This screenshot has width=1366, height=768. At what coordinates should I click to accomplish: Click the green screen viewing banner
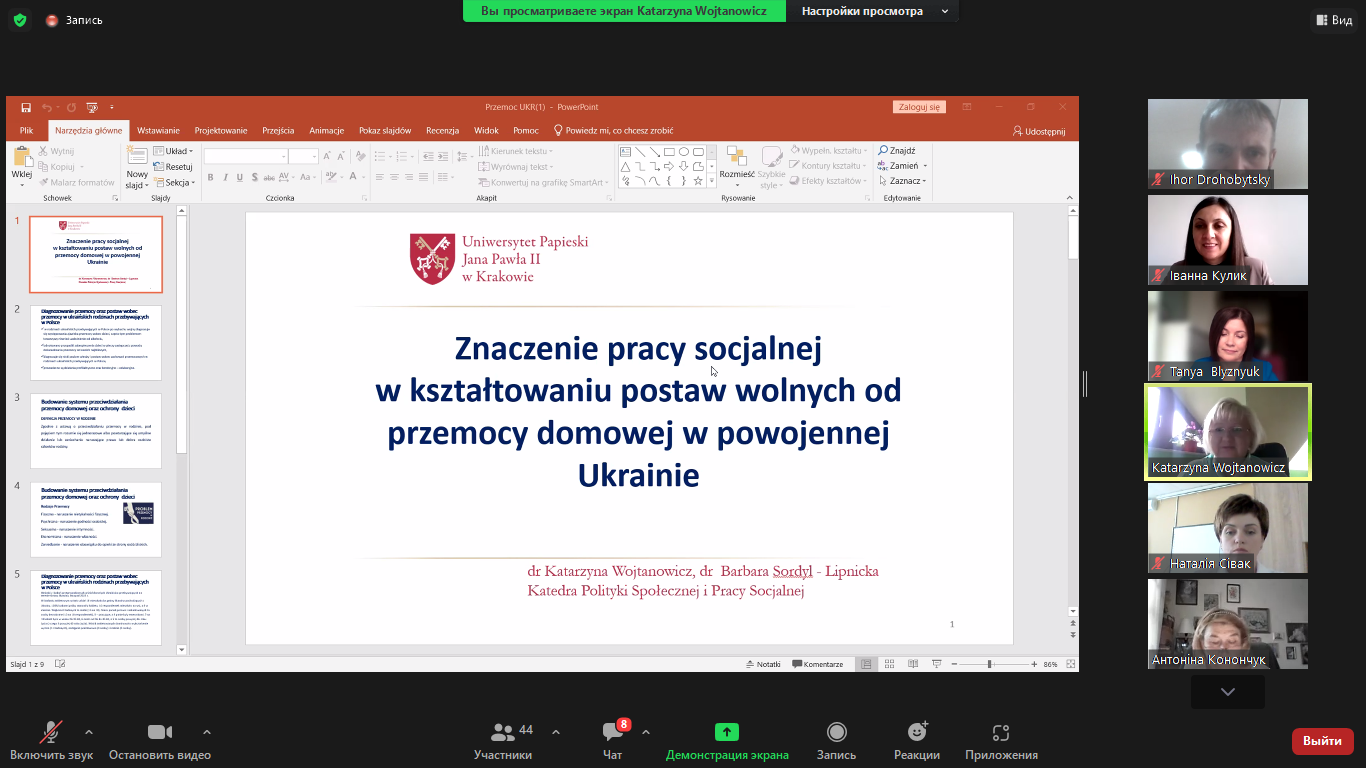pyautogui.click(x=624, y=11)
